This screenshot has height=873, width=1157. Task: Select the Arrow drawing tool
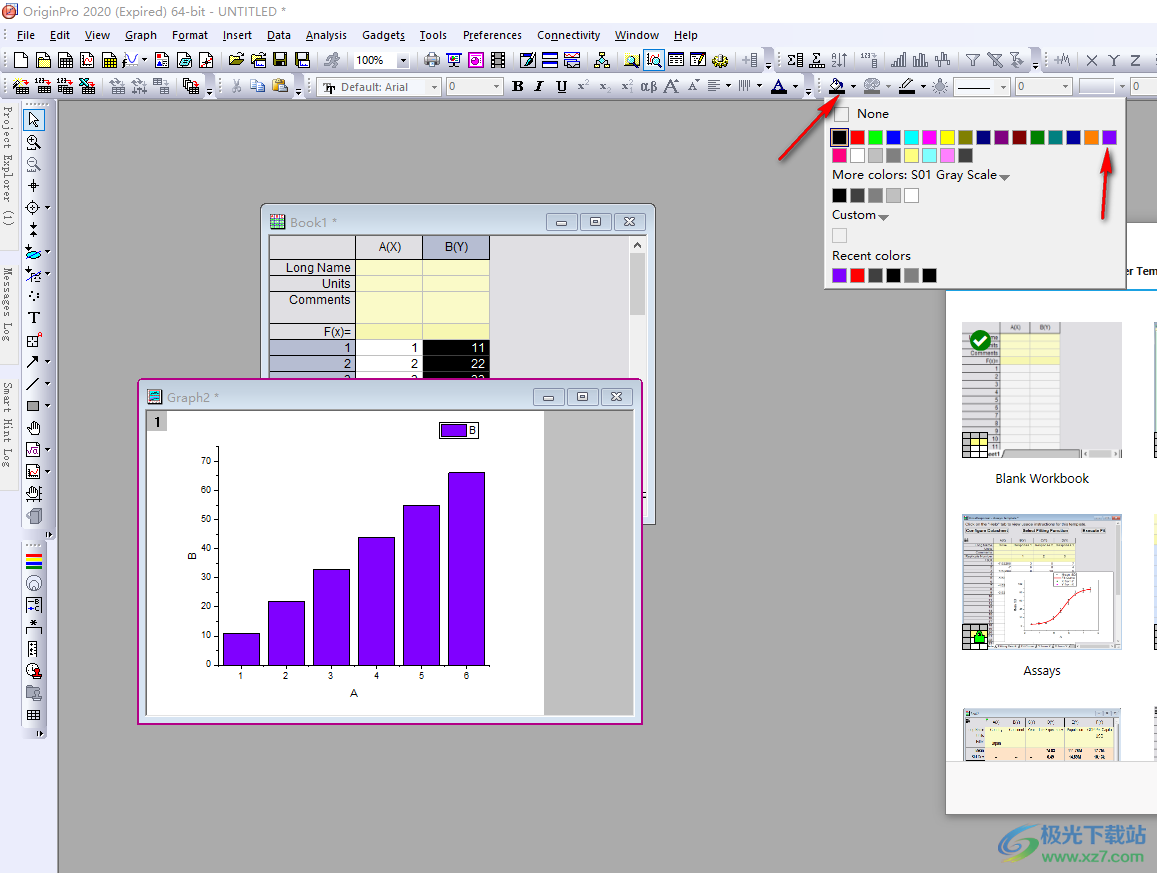pos(32,362)
